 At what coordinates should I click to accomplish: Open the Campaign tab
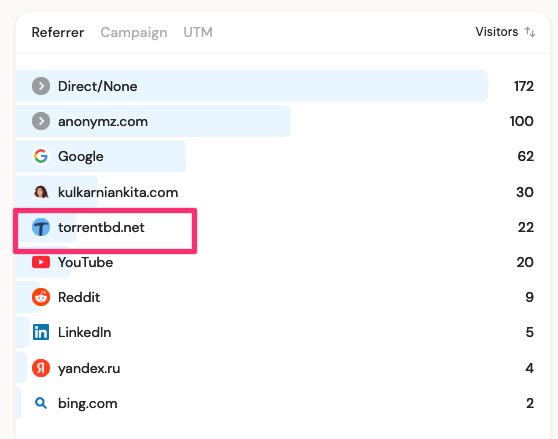coord(134,32)
